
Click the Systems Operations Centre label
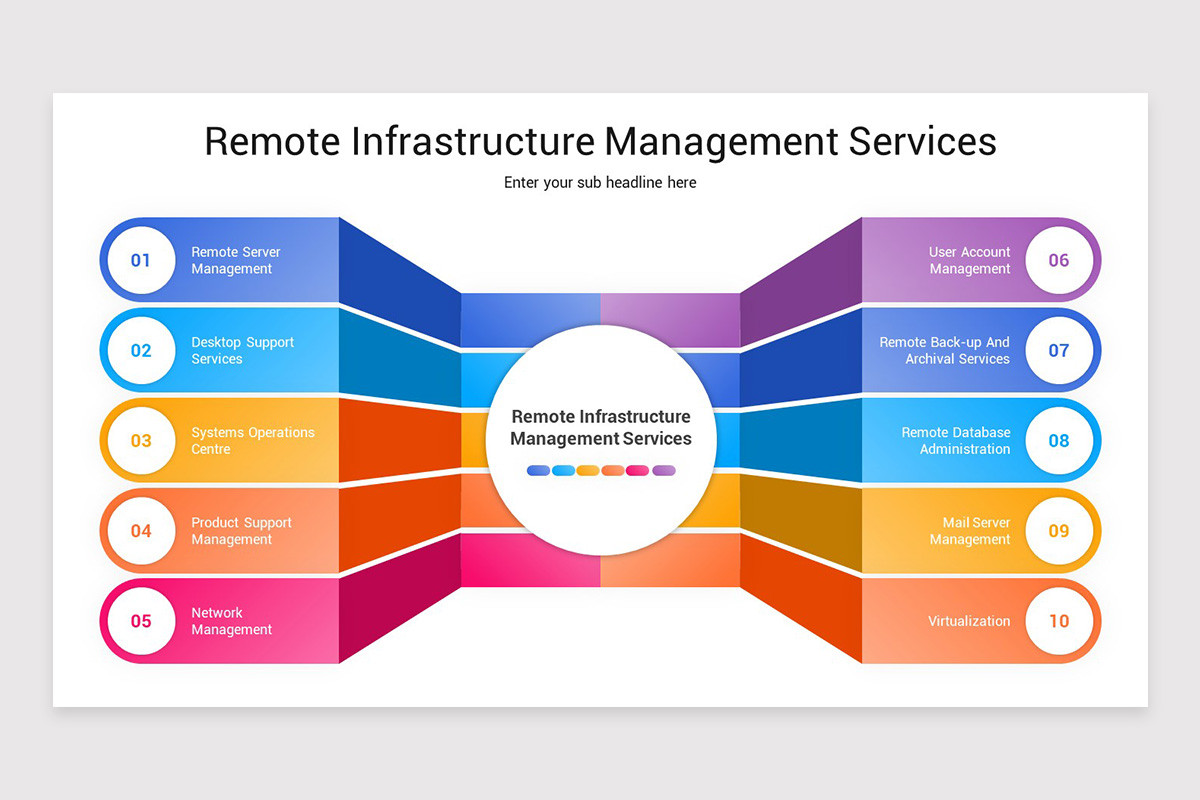pos(253,440)
